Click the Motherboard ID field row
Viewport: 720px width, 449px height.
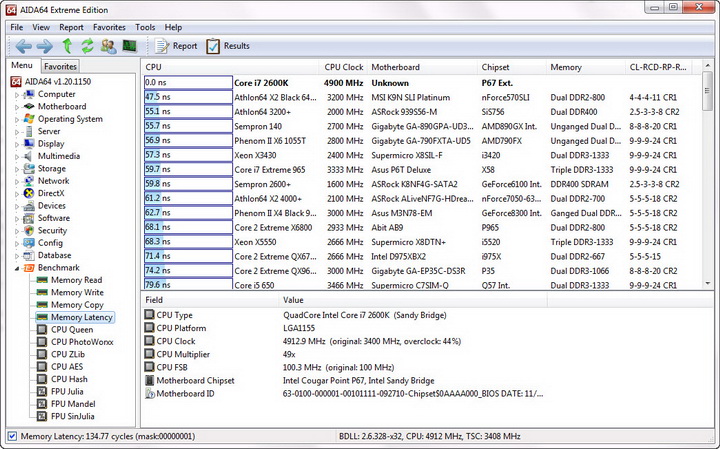pos(343,393)
